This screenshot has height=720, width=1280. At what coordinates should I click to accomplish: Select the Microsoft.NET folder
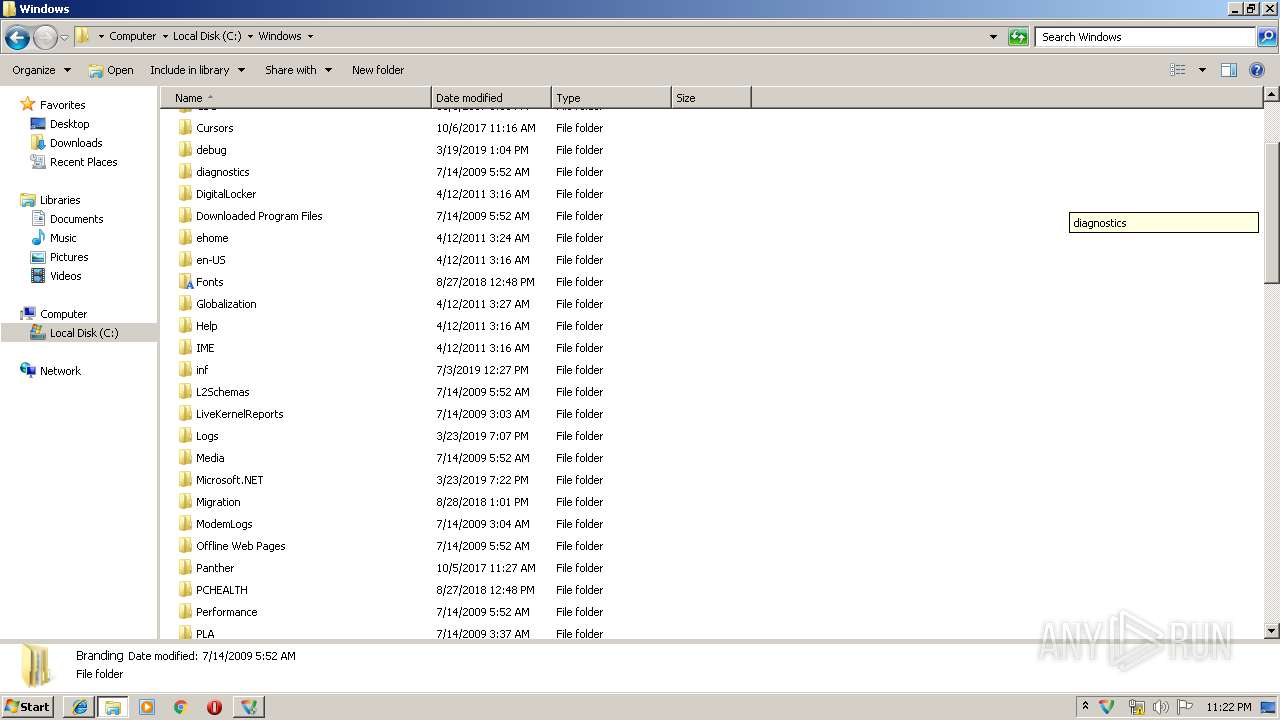point(229,480)
